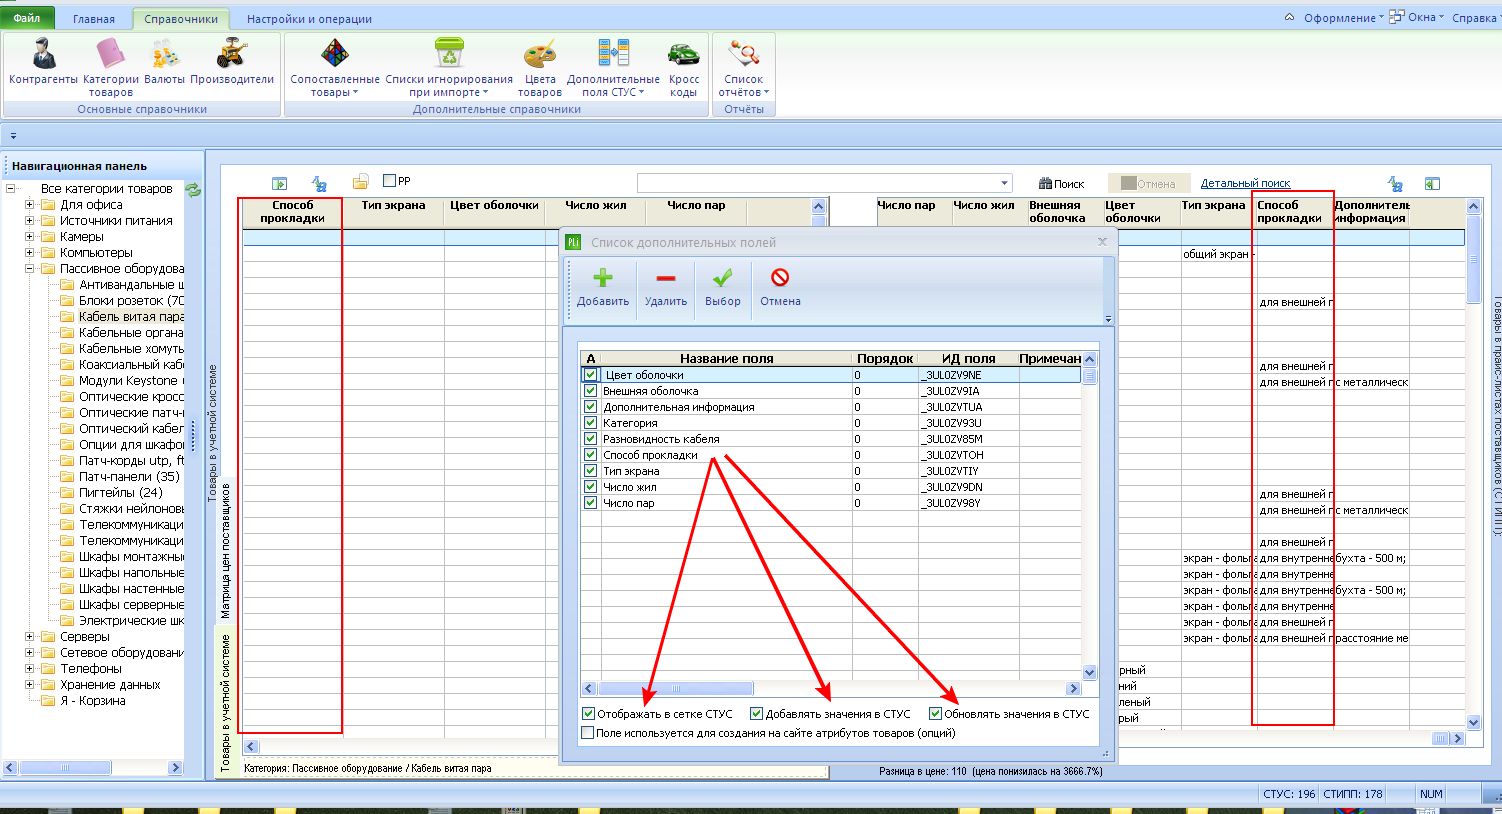Open the search combo box dropdown arrow
1502x814 pixels.
1004,183
